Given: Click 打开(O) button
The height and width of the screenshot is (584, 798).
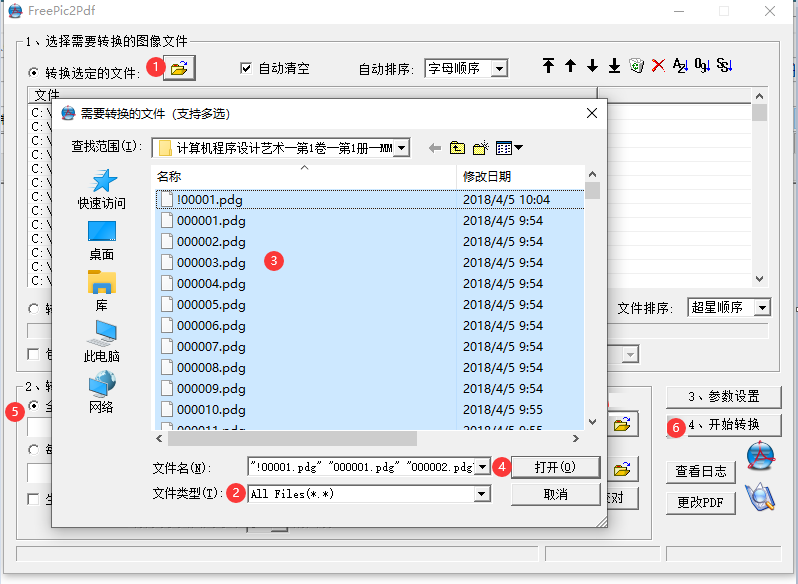Looking at the screenshot, I should click(x=555, y=467).
